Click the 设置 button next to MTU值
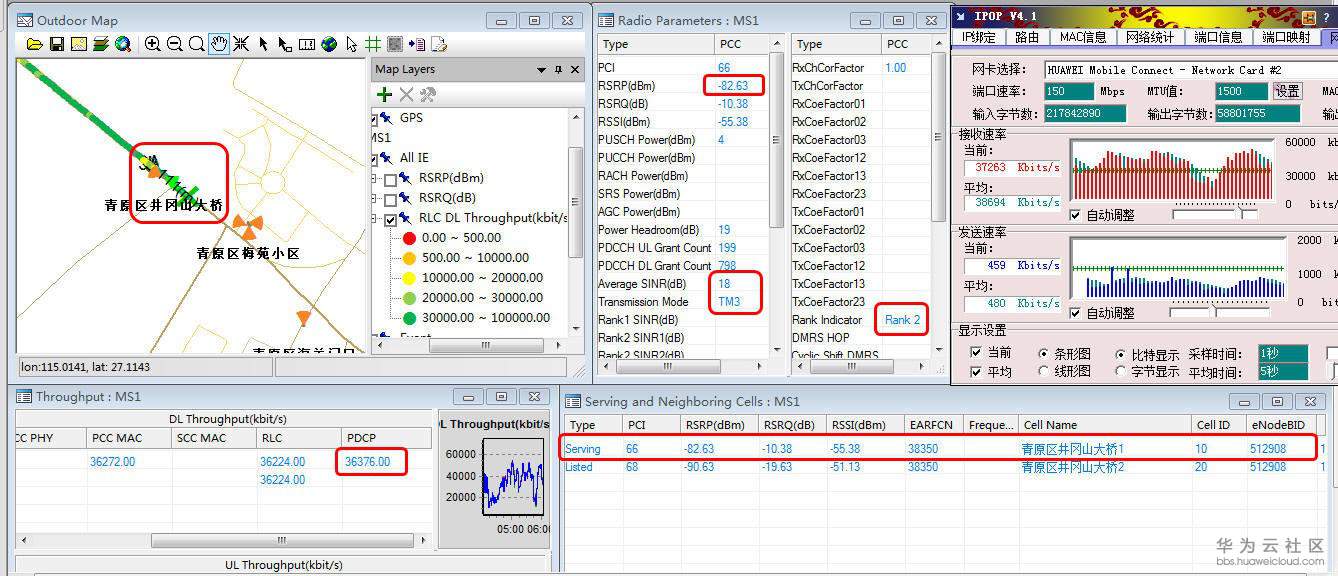 1287,91
